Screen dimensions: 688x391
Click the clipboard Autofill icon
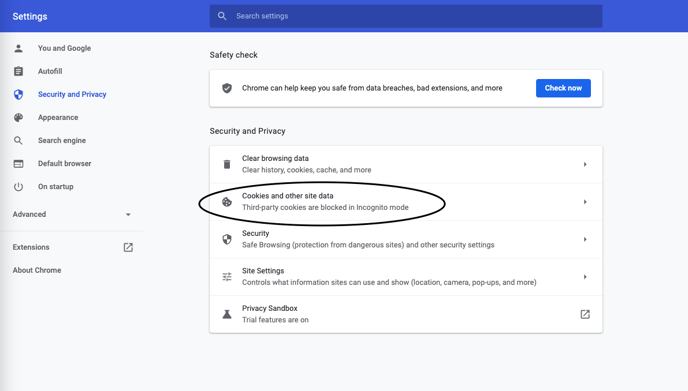pyautogui.click(x=18, y=71)
